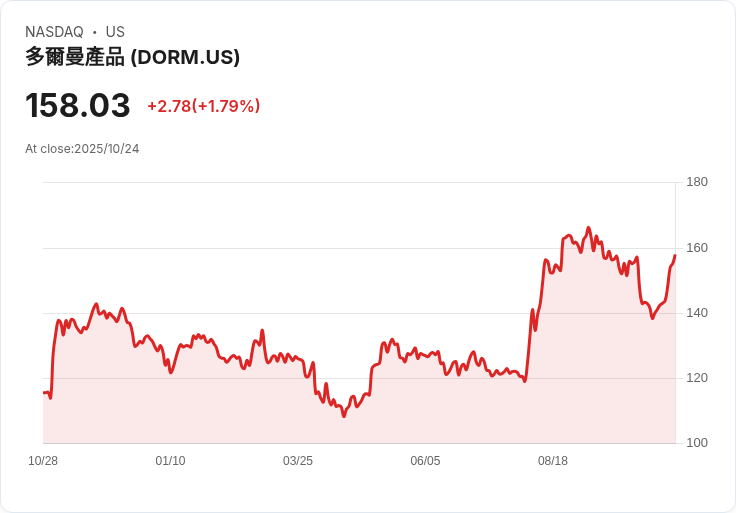Click the highest peak of the price line
Viewport: 736px width, 513px height.
click(x=588, y=228)
